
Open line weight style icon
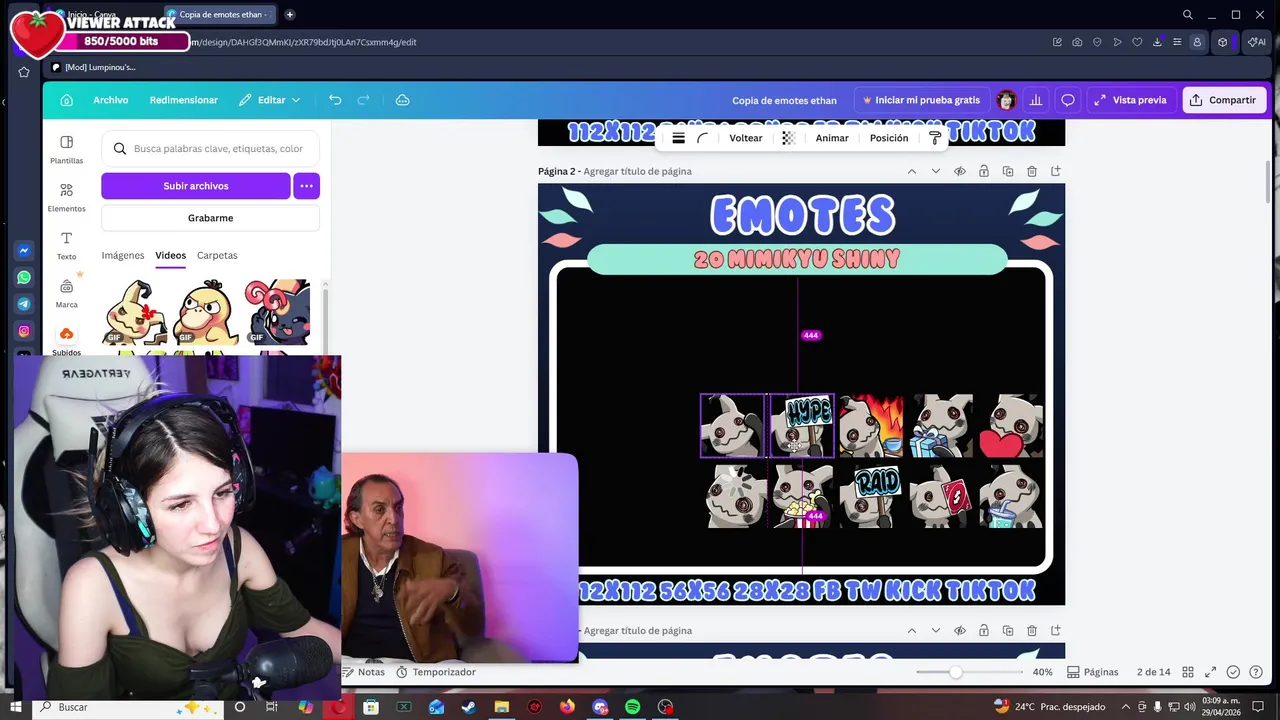pos(678,138)
